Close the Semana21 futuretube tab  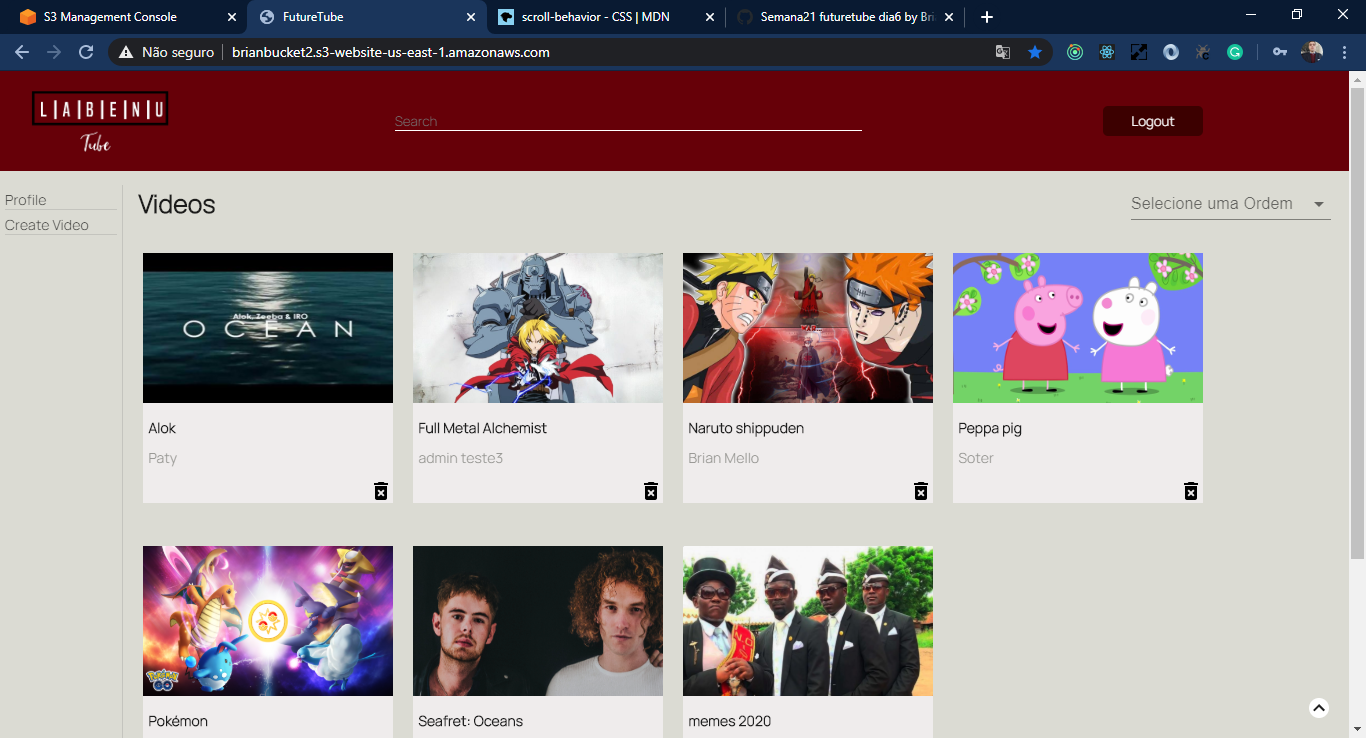tap(949, 17)
